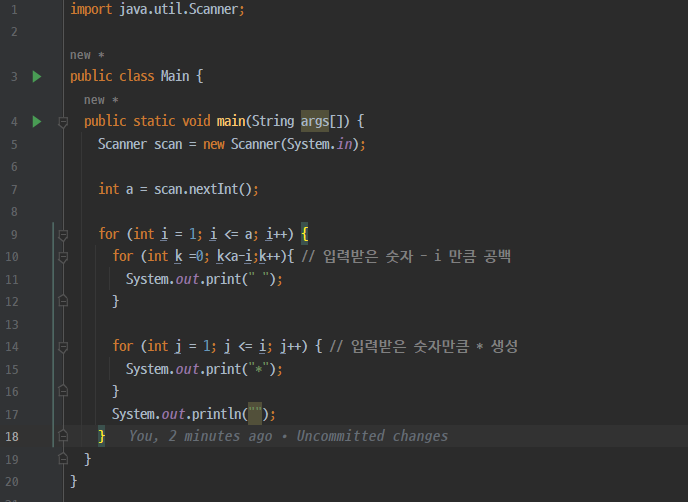Collapse the j for loop on line 14
Image resolution: width=688 pixels, height=502 pixels.
coord(63,347)
